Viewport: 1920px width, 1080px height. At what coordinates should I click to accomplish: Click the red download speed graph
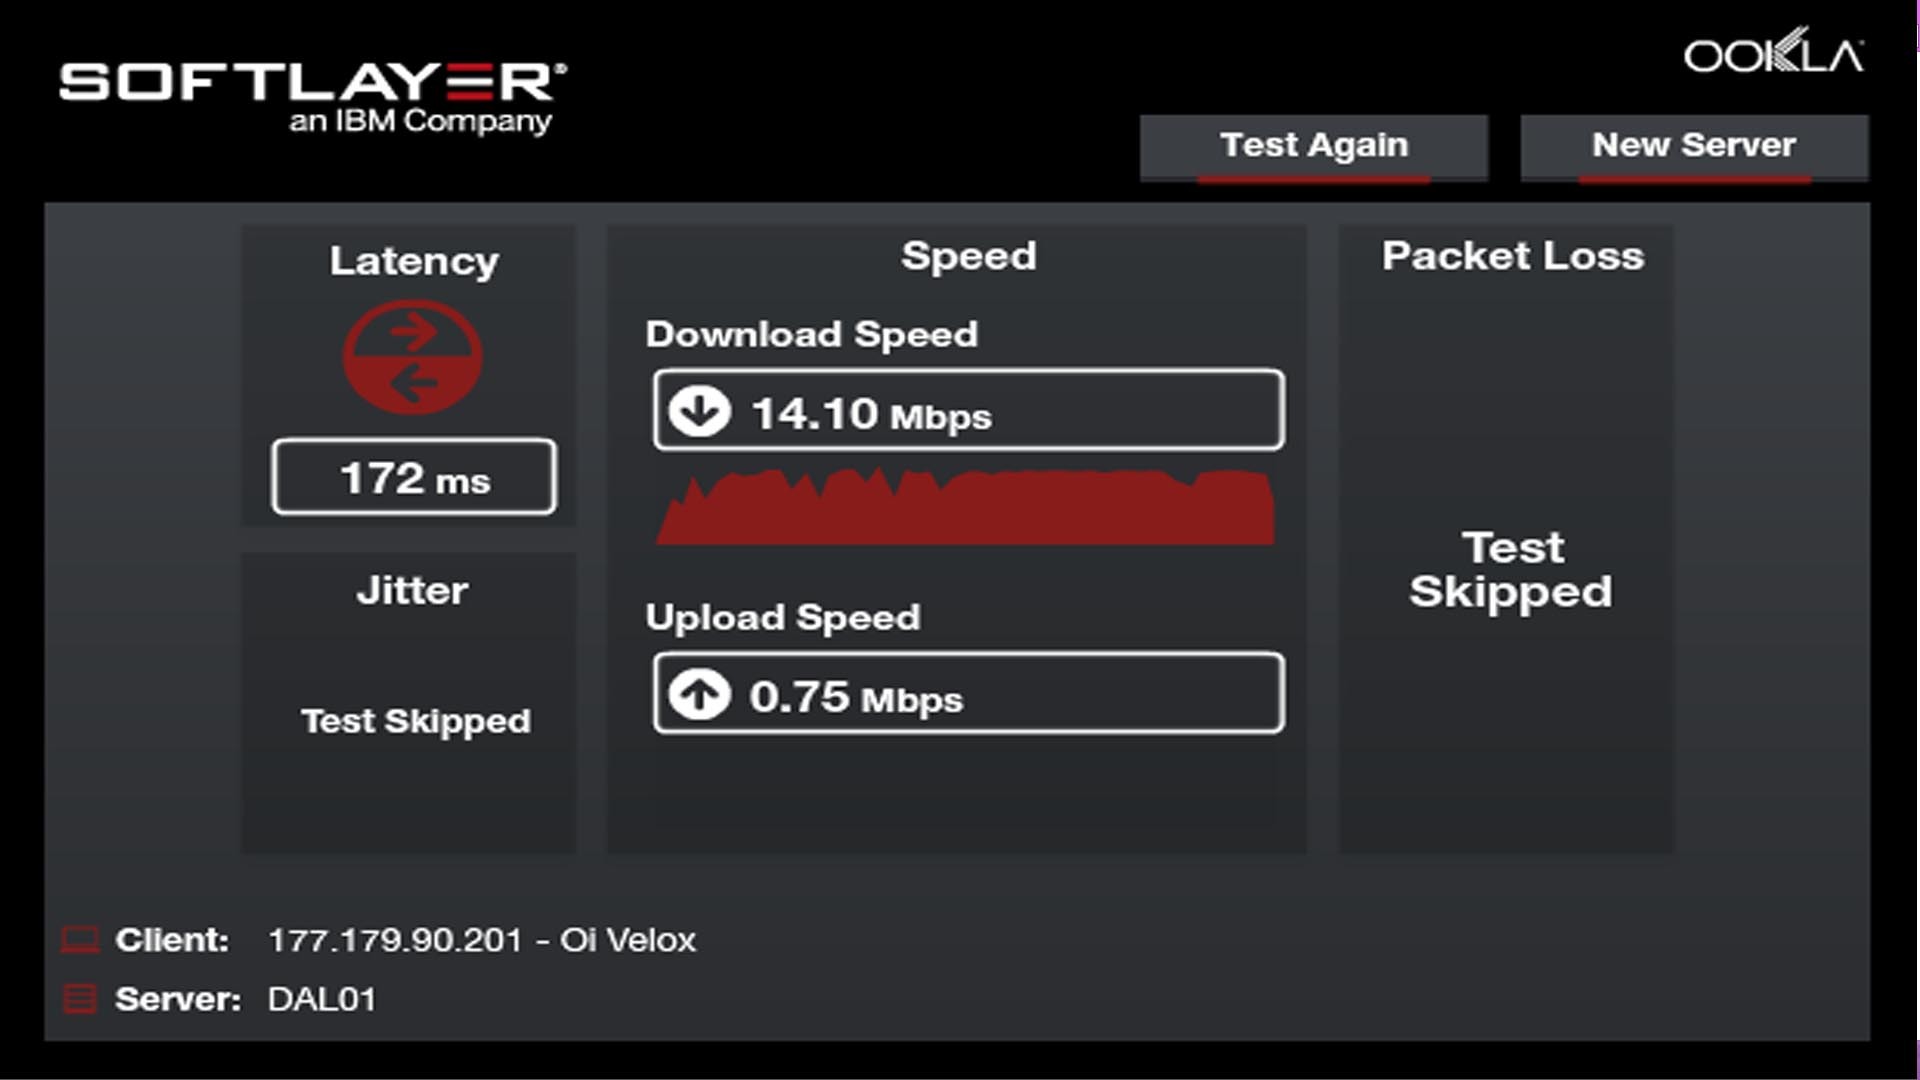966,508
